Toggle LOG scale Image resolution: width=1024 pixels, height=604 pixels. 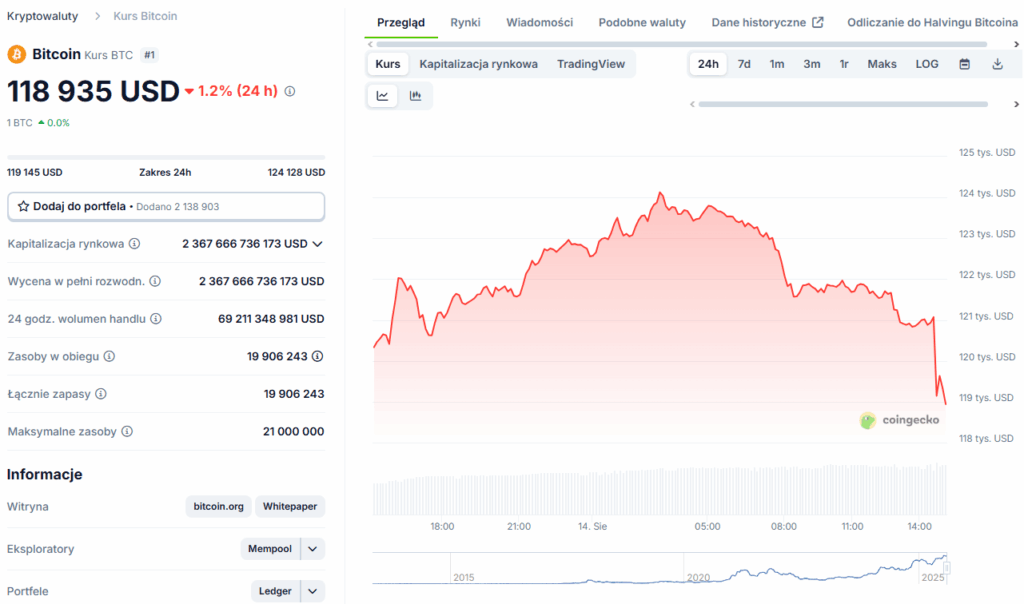coord(927,64)
